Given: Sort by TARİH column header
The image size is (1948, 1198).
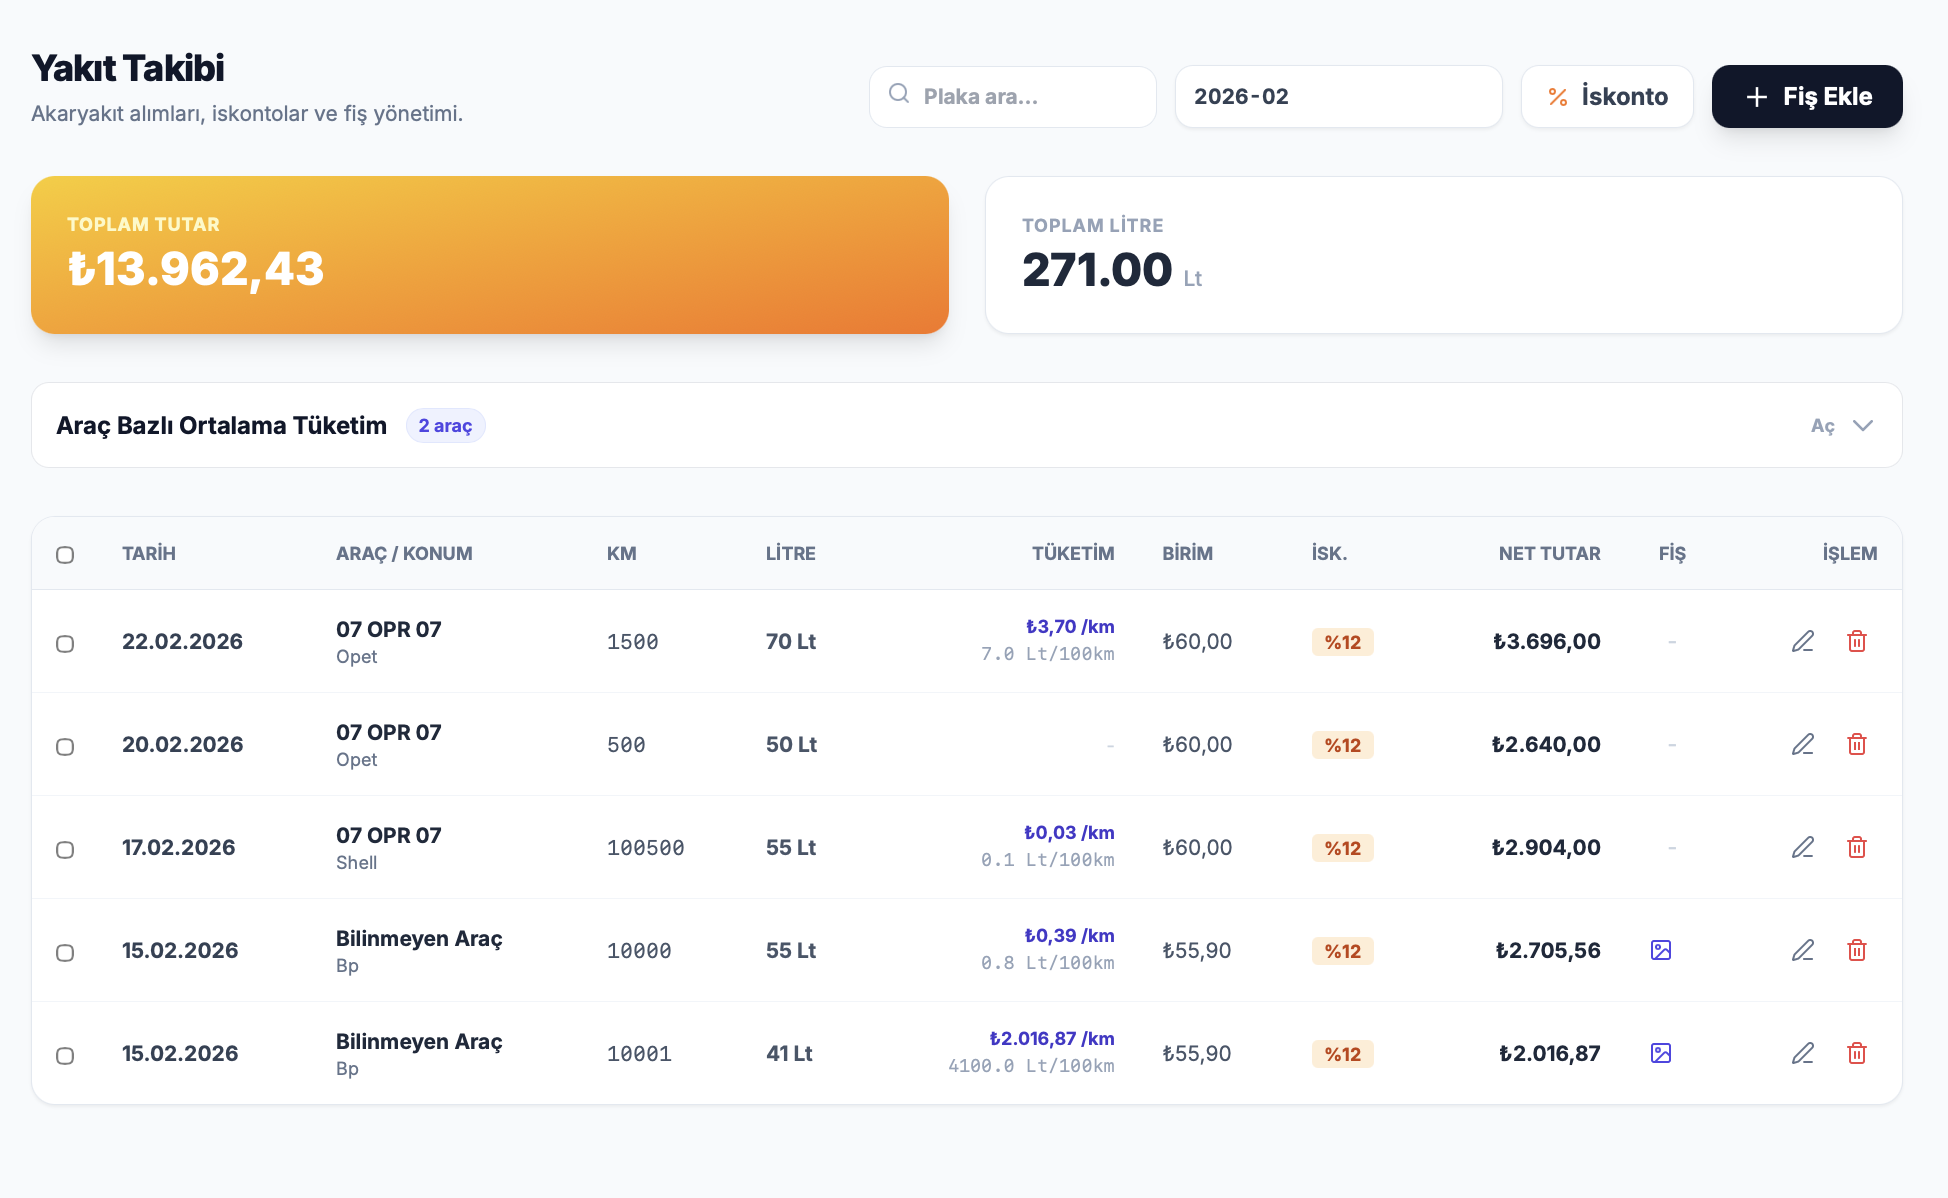Looking at the screenshot, I should [149, 553].
